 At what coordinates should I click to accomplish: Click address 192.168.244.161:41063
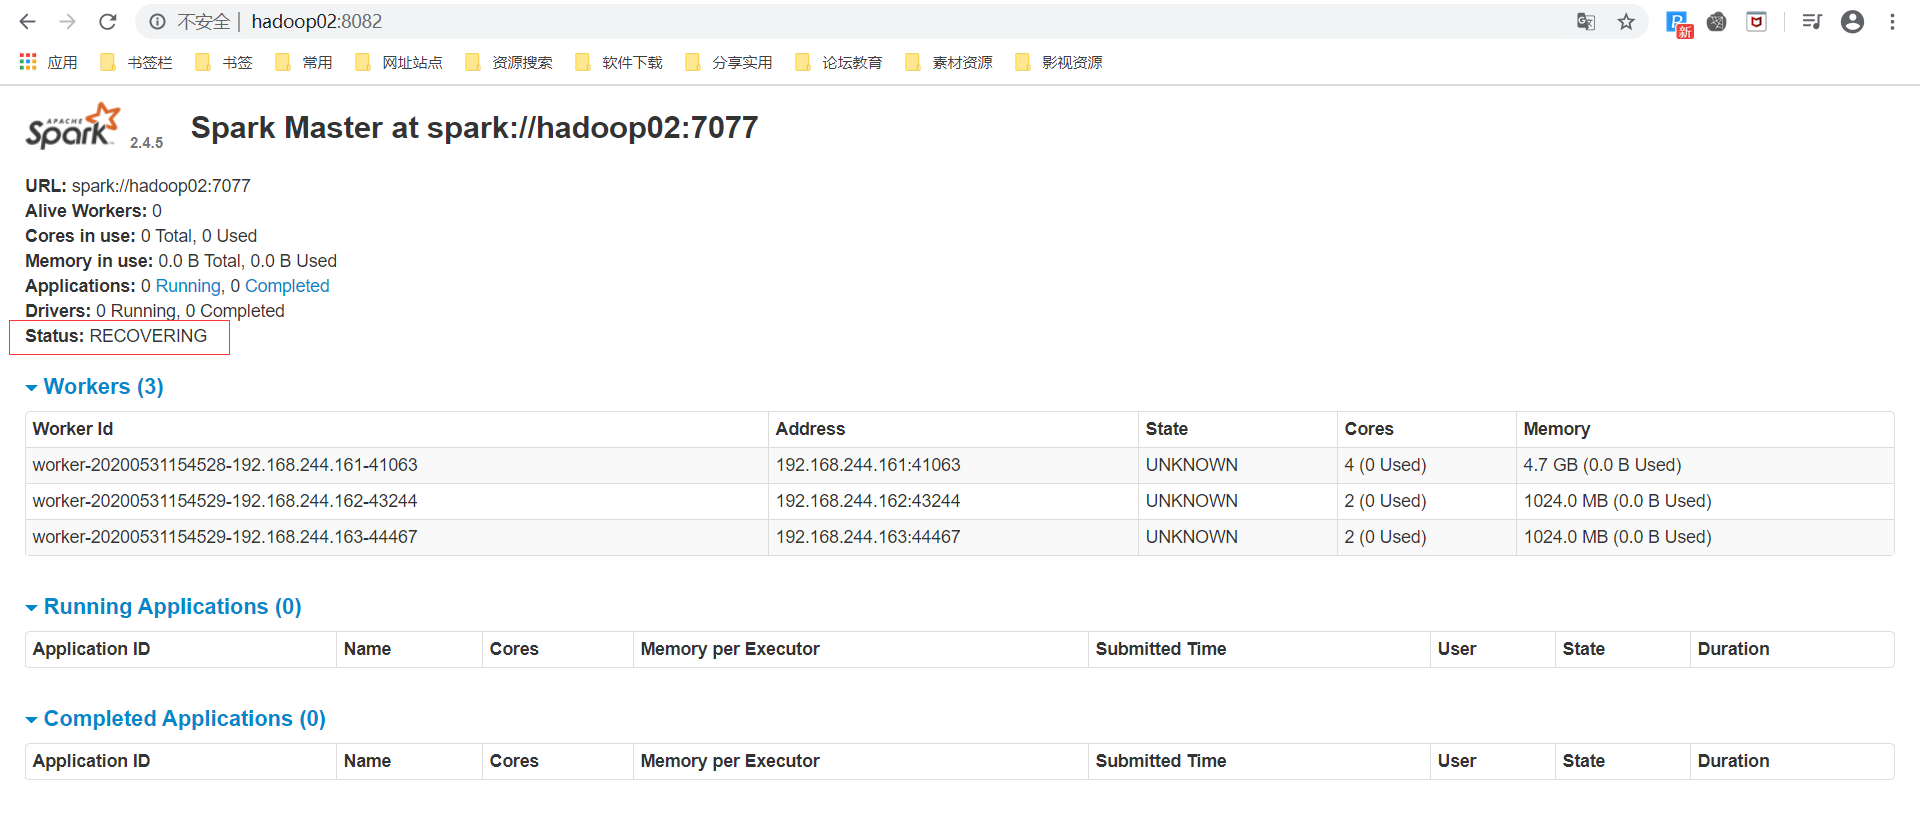point(868,465)
